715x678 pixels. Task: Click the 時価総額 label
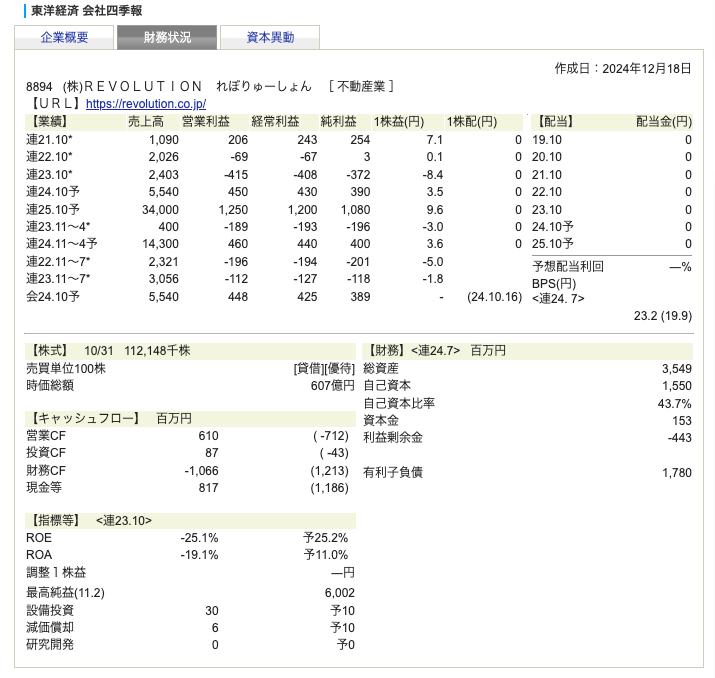pyautogui.click(x=50, y=386)
